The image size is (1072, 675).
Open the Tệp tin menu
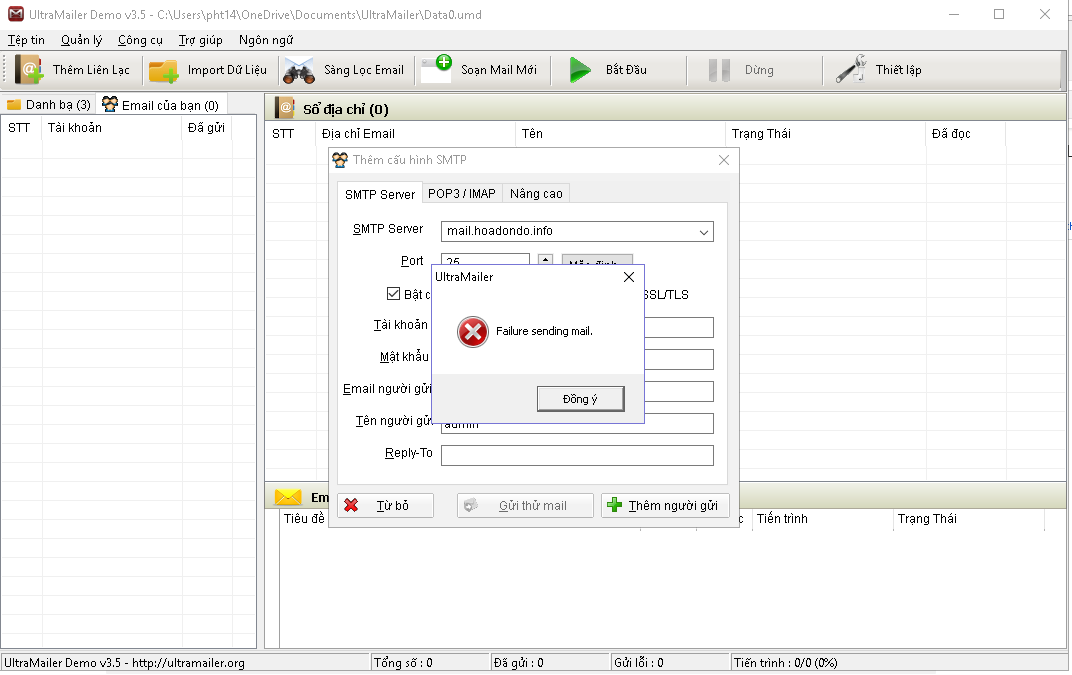click(27, 40)
